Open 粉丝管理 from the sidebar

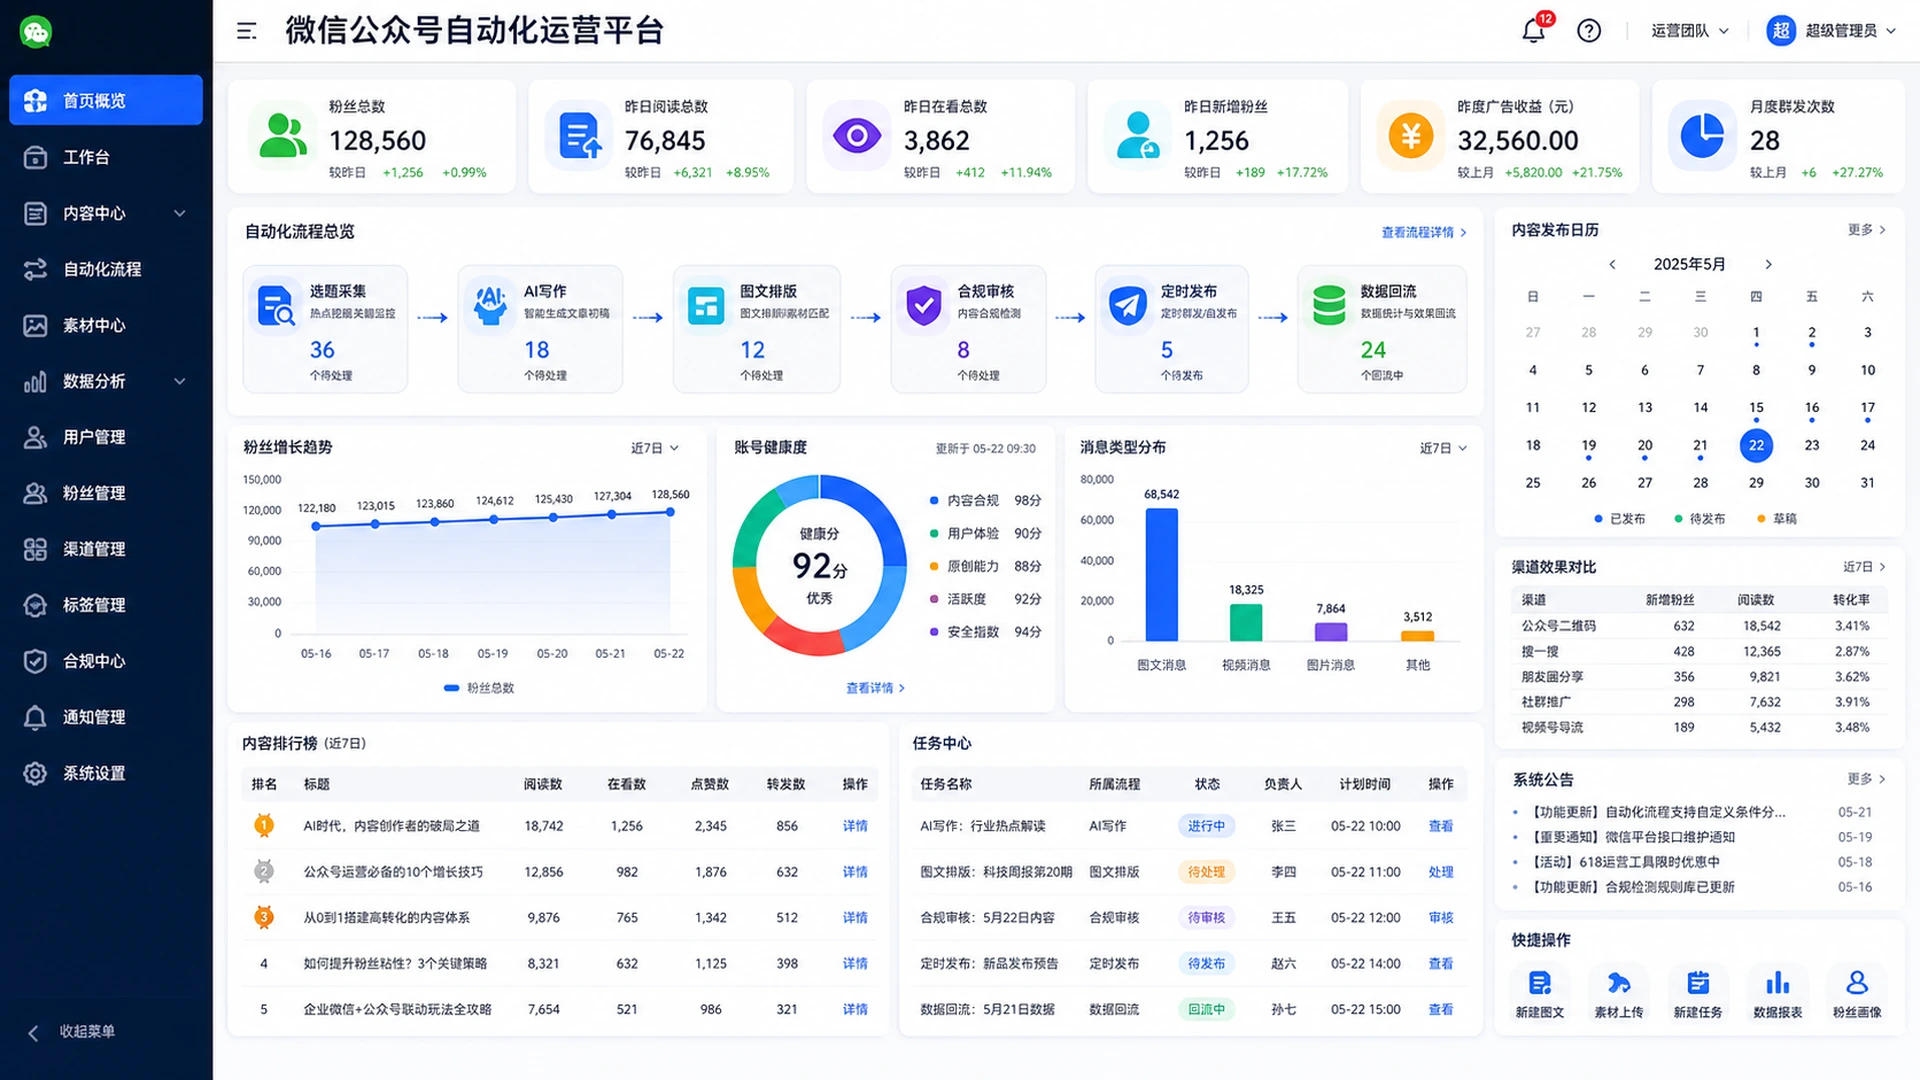(106, 493)
